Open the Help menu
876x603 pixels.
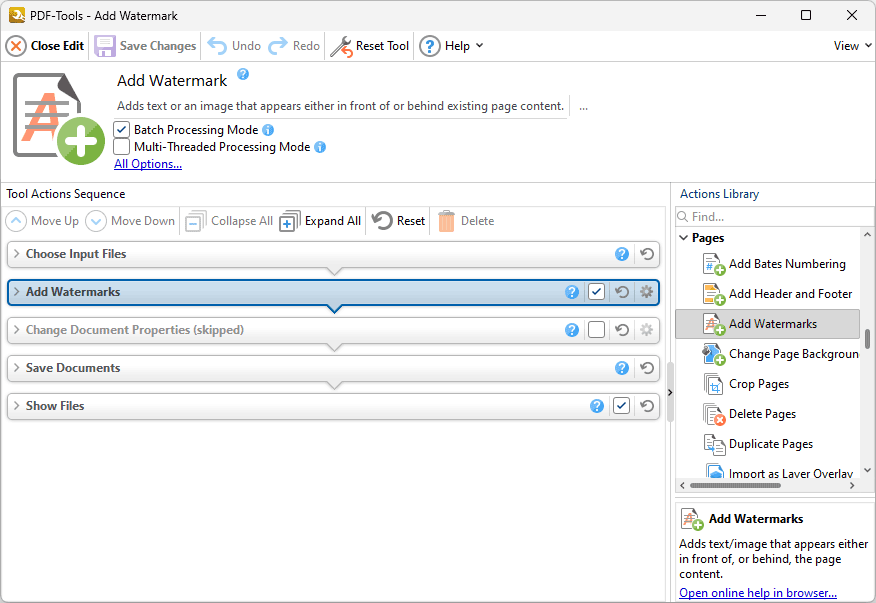(x=451, y=46)
